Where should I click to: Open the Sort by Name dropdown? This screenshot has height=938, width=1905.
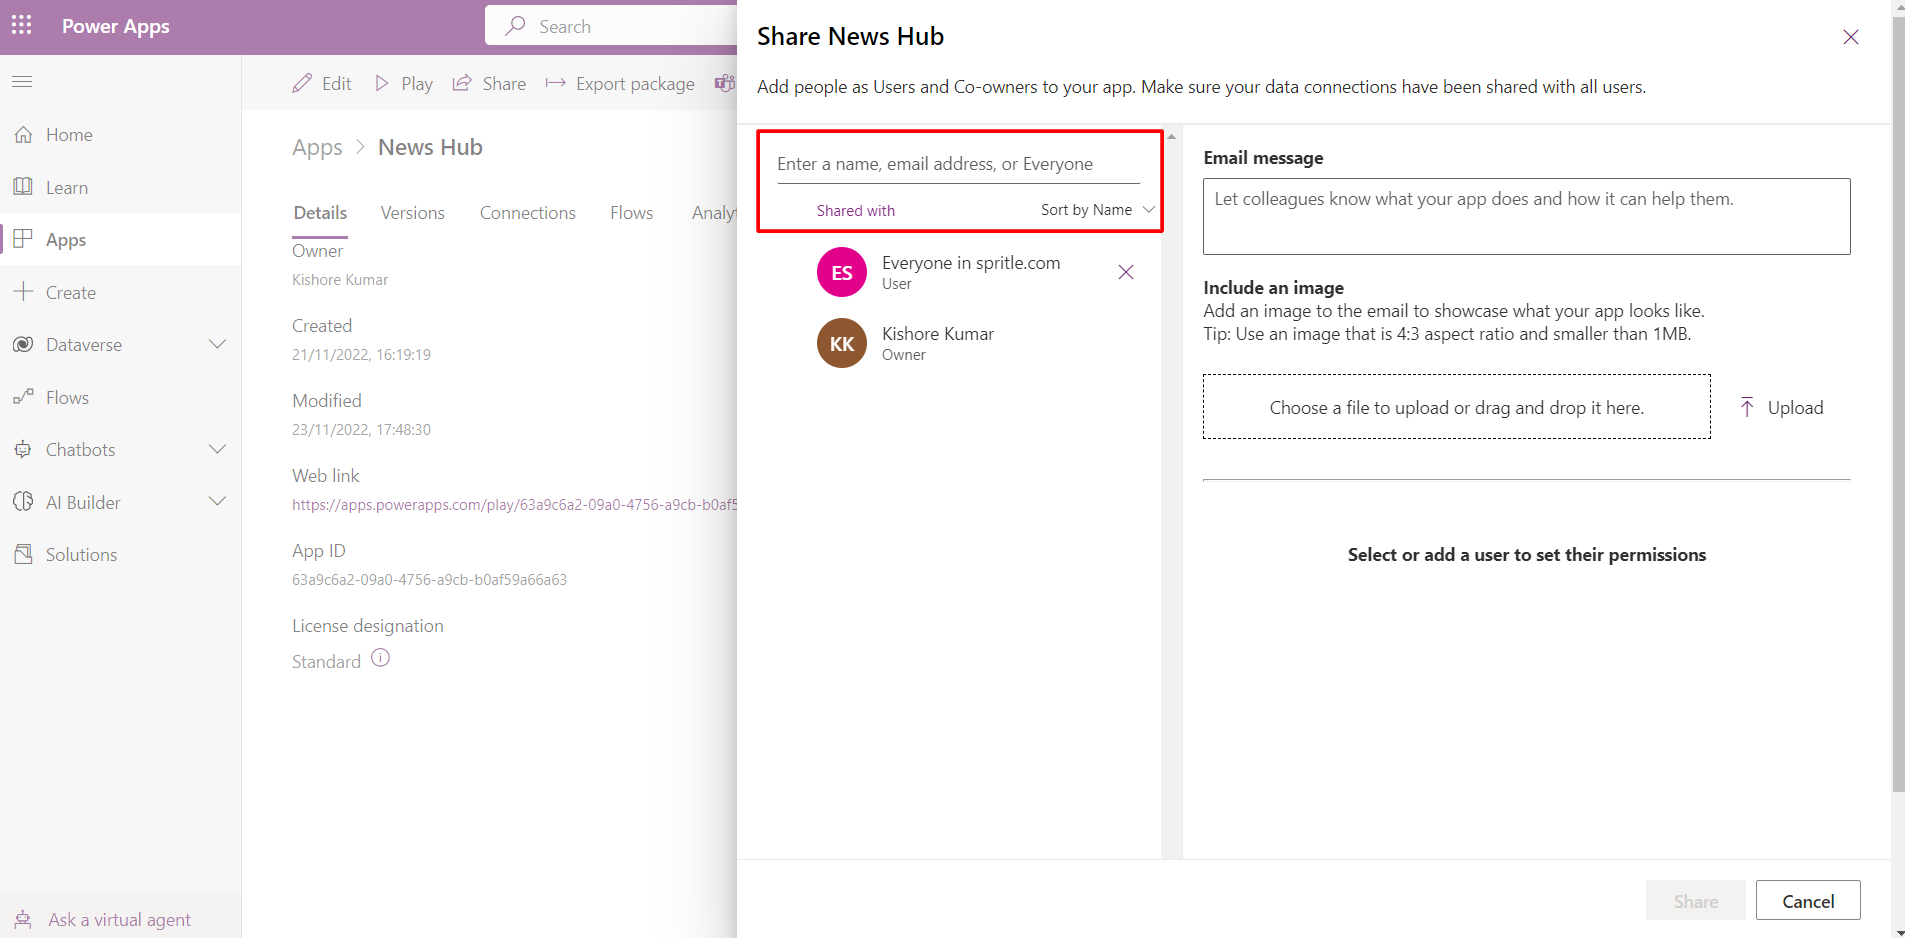click(1098, 210)
